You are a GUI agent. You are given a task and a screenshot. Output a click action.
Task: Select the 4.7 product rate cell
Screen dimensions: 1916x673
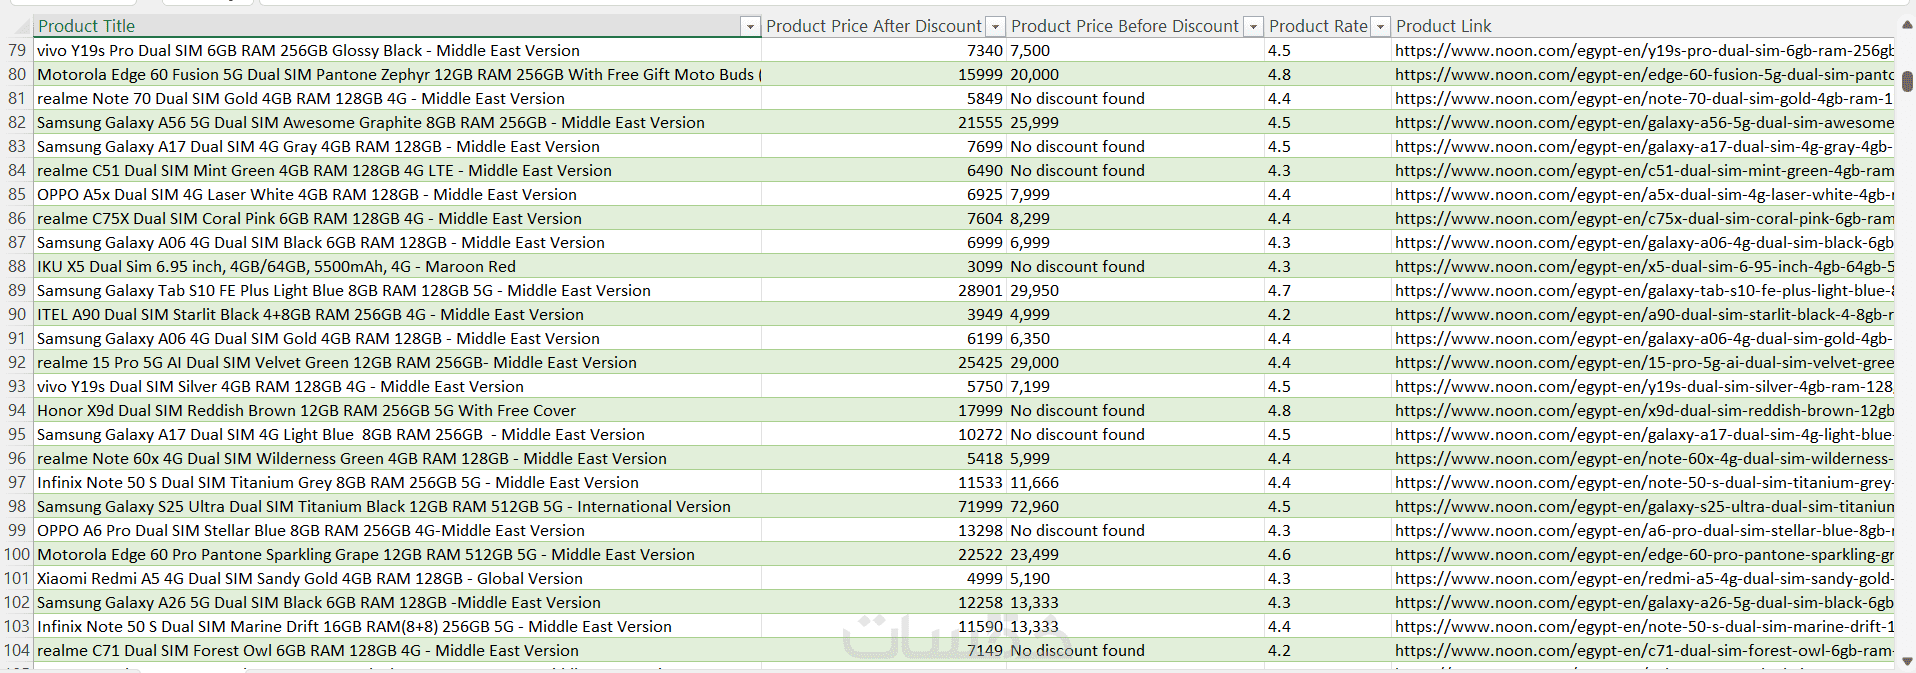pyautogui.click(x=1279, y=291)
